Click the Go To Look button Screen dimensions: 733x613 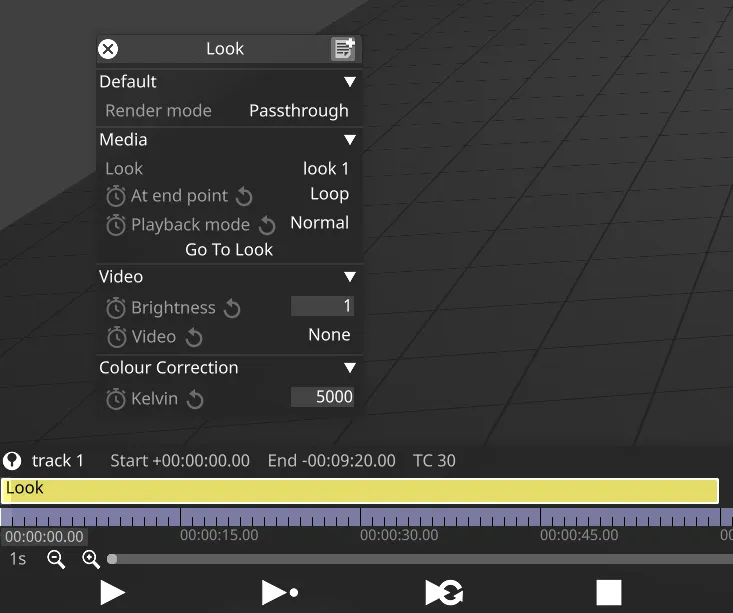pyautogui.click(x=229, y=250)
